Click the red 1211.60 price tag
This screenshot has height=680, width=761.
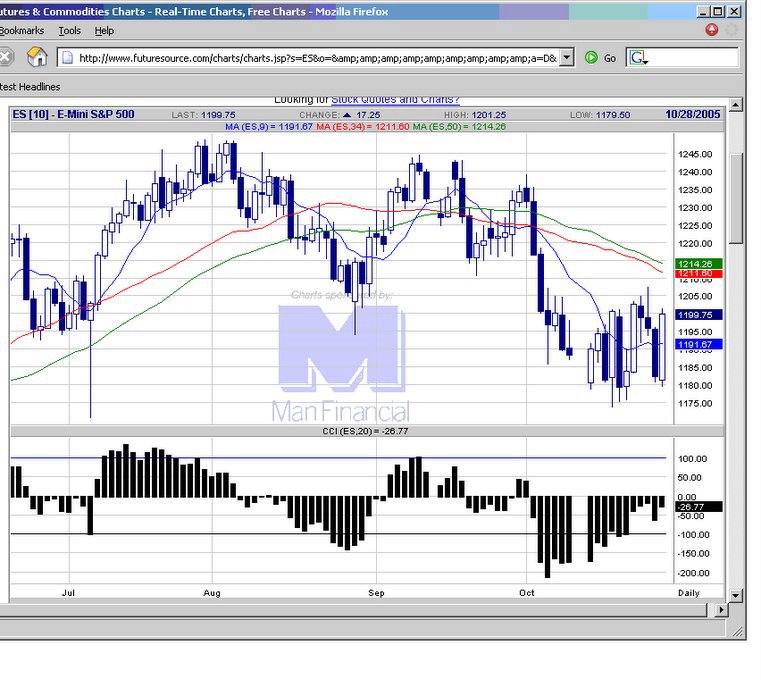pyautogui.click(x=698, y=274)
